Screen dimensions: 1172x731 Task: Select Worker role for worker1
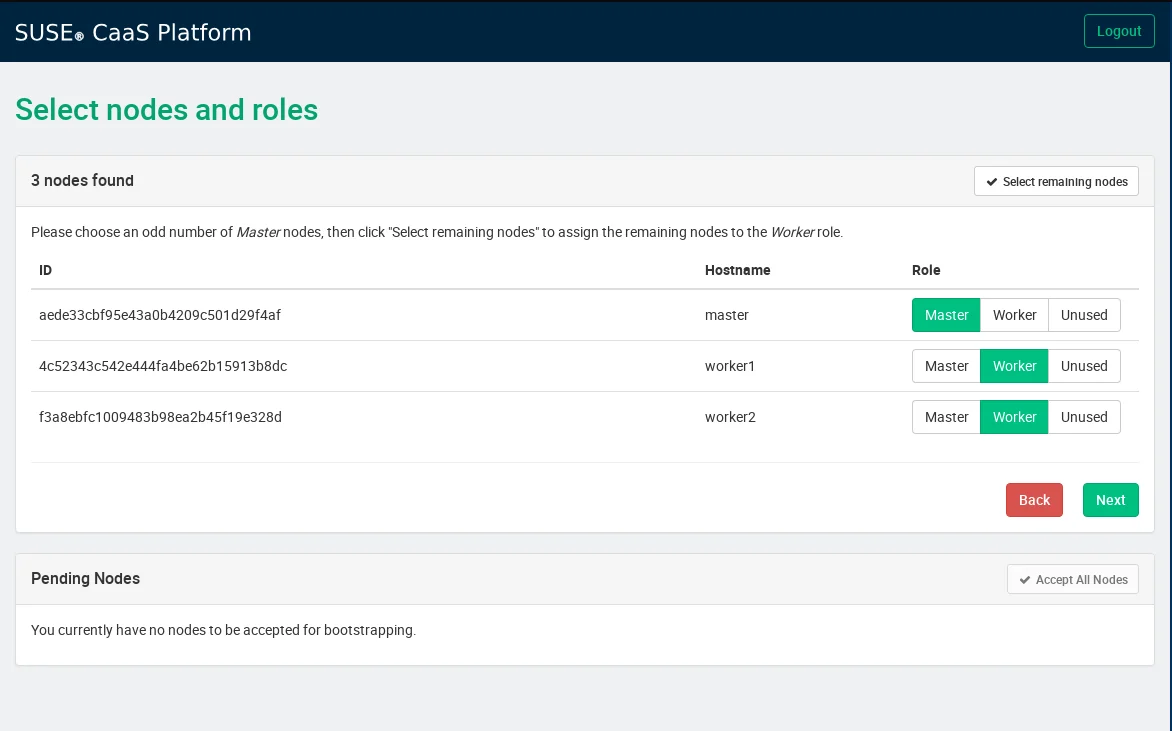tap(1014, 366)
